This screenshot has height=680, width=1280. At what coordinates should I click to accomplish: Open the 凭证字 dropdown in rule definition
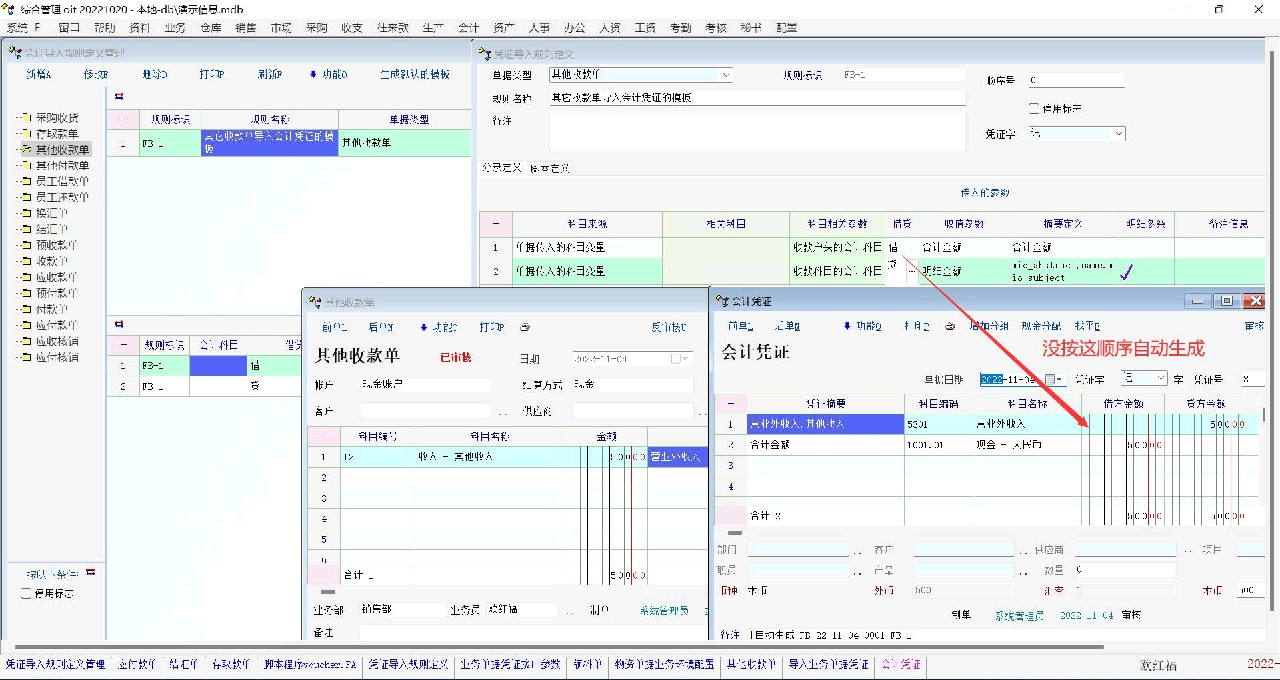tap(1118, 133)
